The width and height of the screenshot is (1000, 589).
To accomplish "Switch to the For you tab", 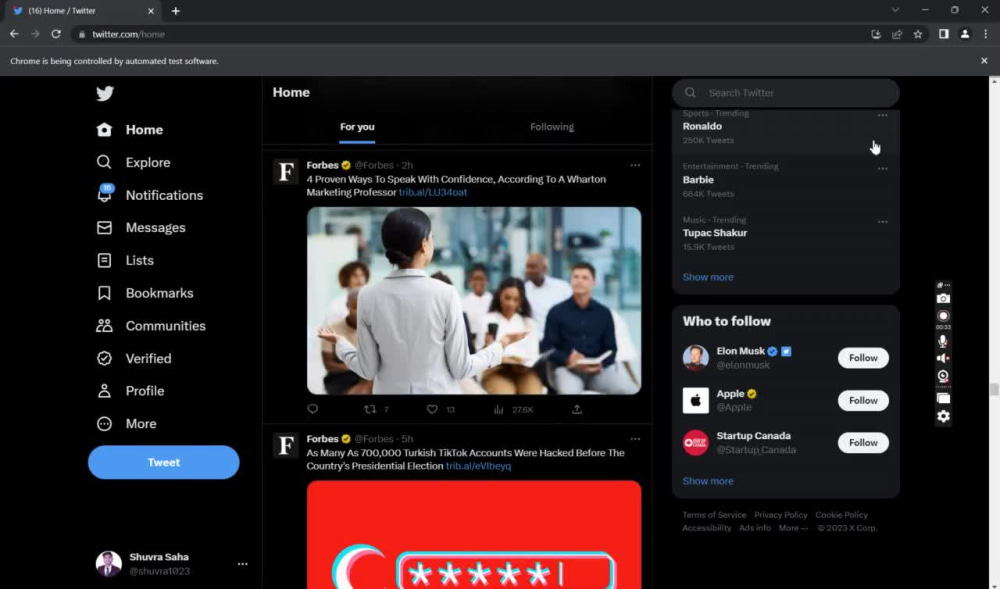I will (357, 127).
